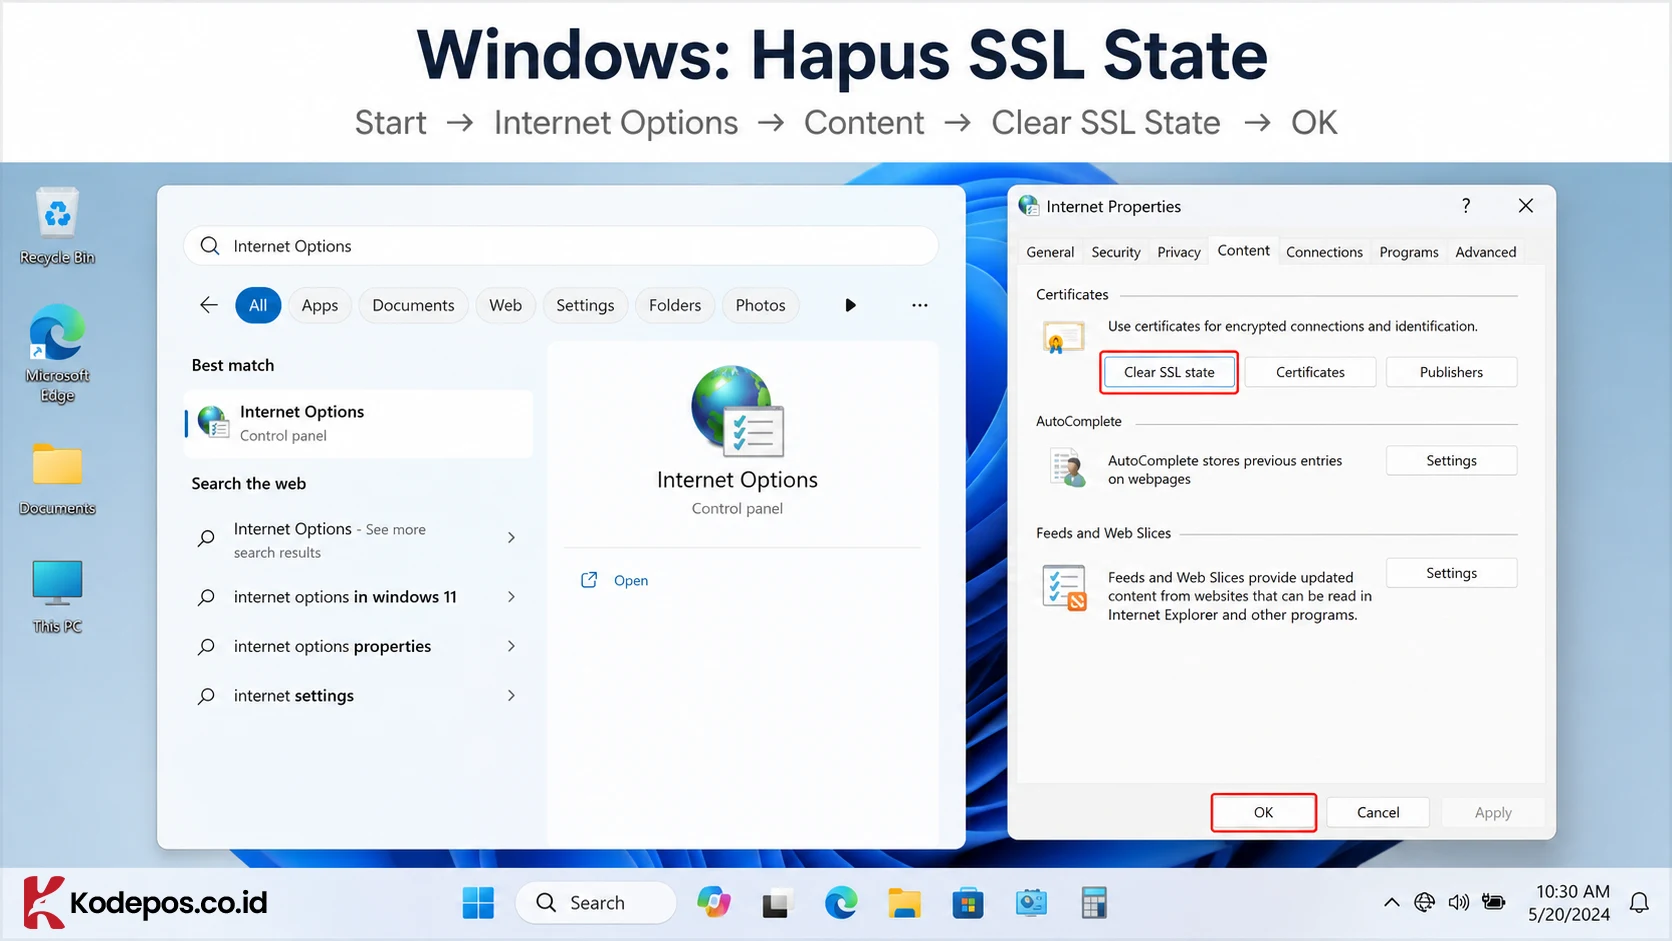1672x941 pixels.
Task: Click the Task View icon in the taskbar
Action: click(x=777, y=903)
